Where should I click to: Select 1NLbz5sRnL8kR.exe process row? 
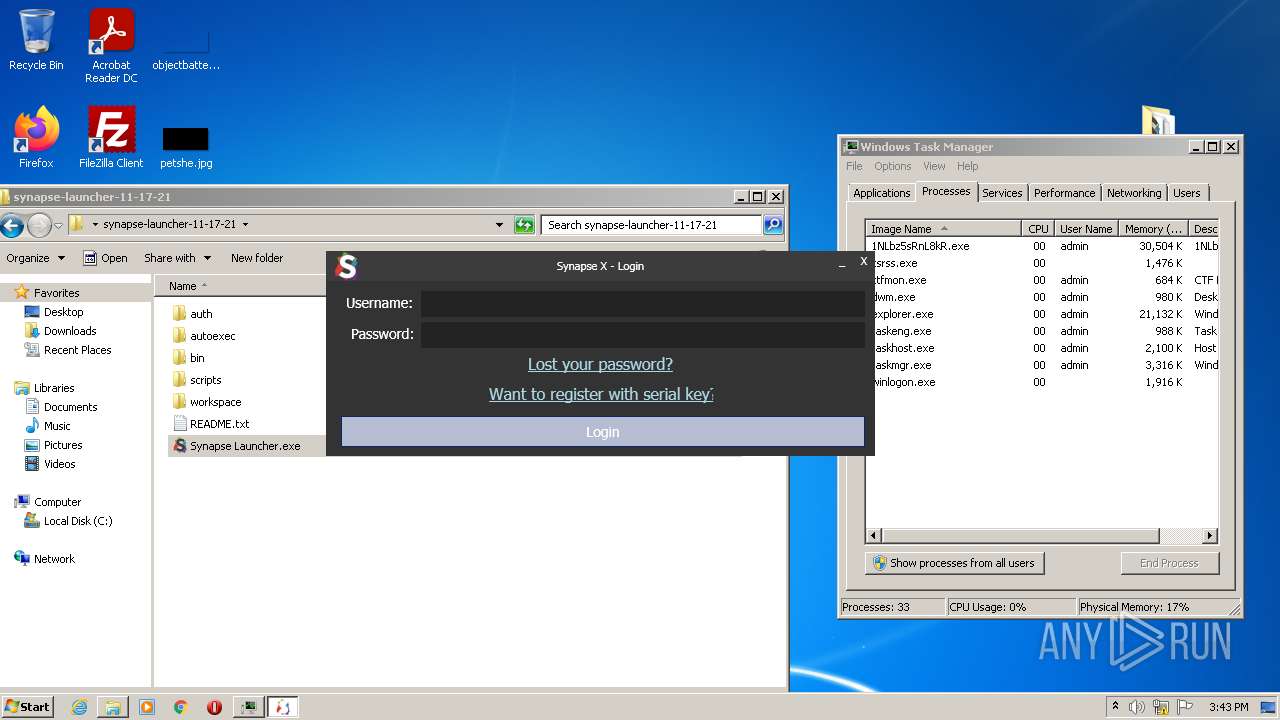point(1041,246)
